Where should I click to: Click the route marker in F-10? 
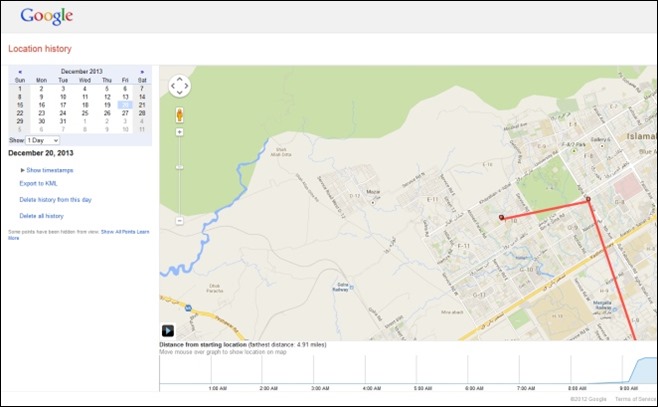pyautogui.click(x=501, y=217)
